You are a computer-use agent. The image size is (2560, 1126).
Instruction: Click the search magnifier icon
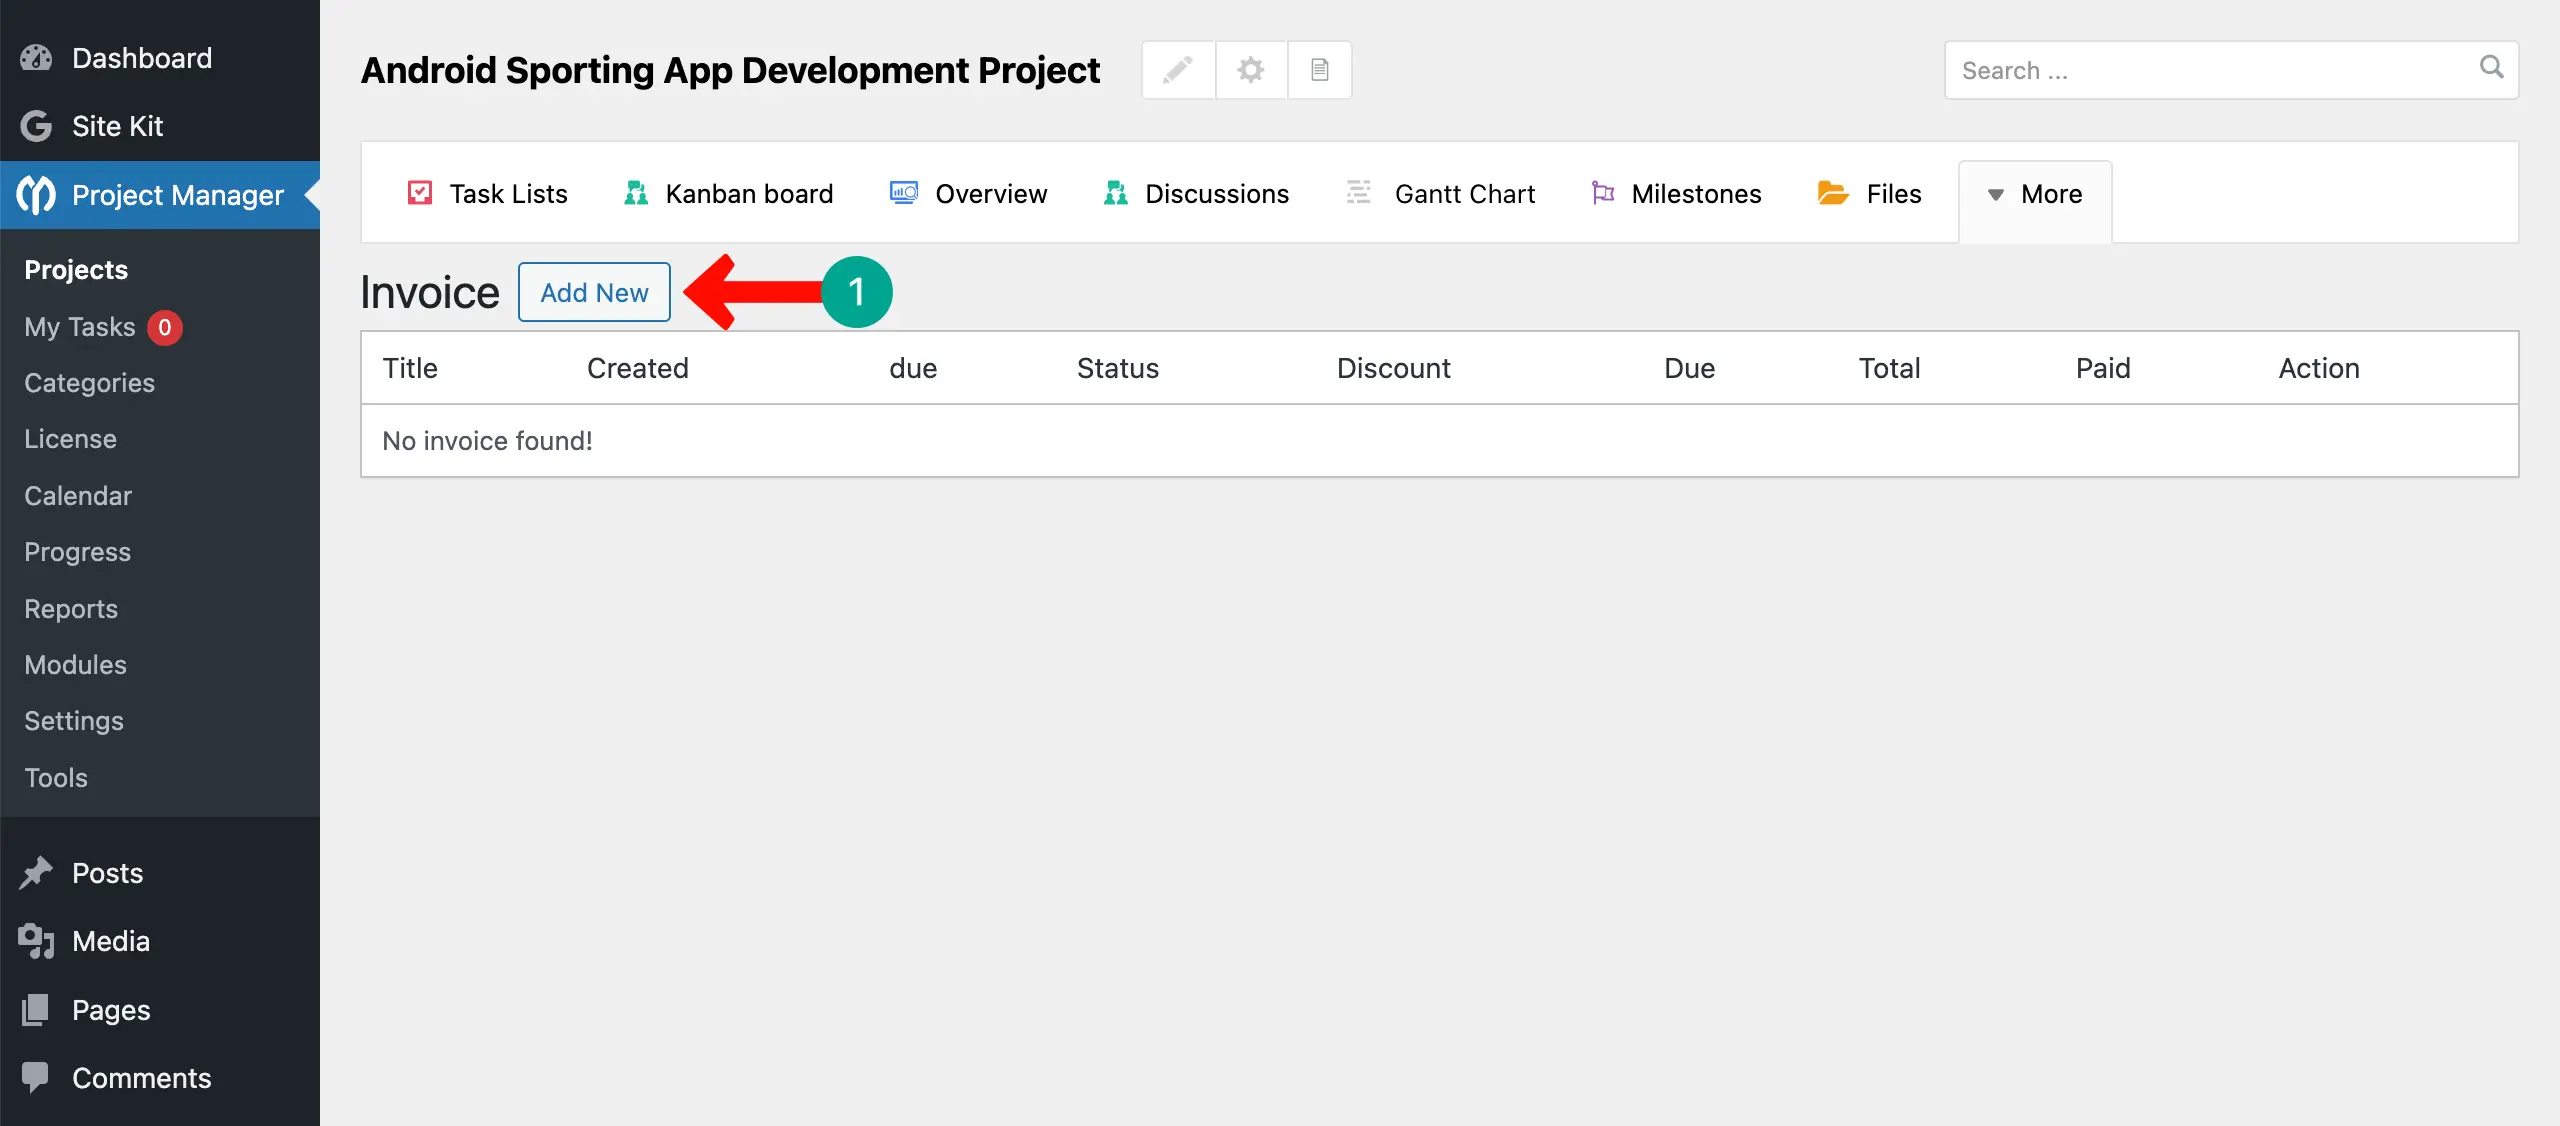point(2490,69)
